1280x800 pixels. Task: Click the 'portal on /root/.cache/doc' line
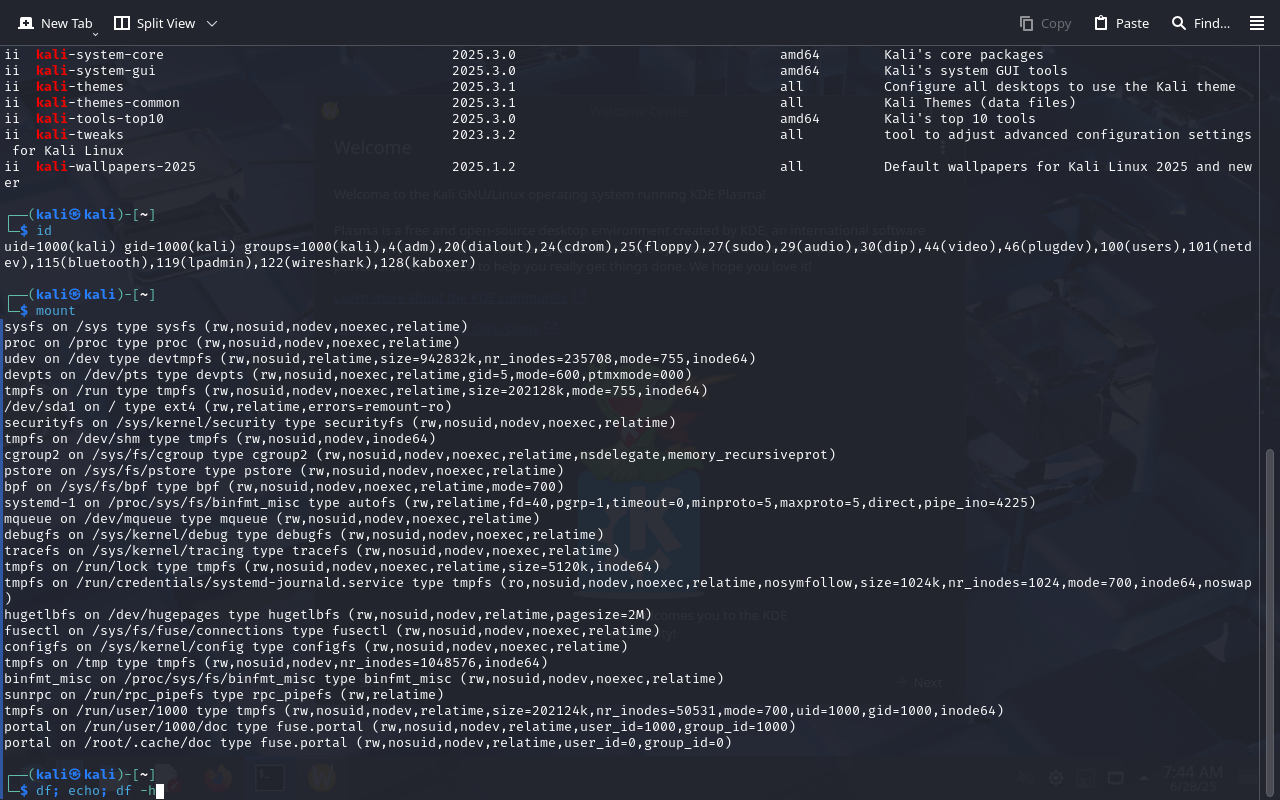(368, 743)
